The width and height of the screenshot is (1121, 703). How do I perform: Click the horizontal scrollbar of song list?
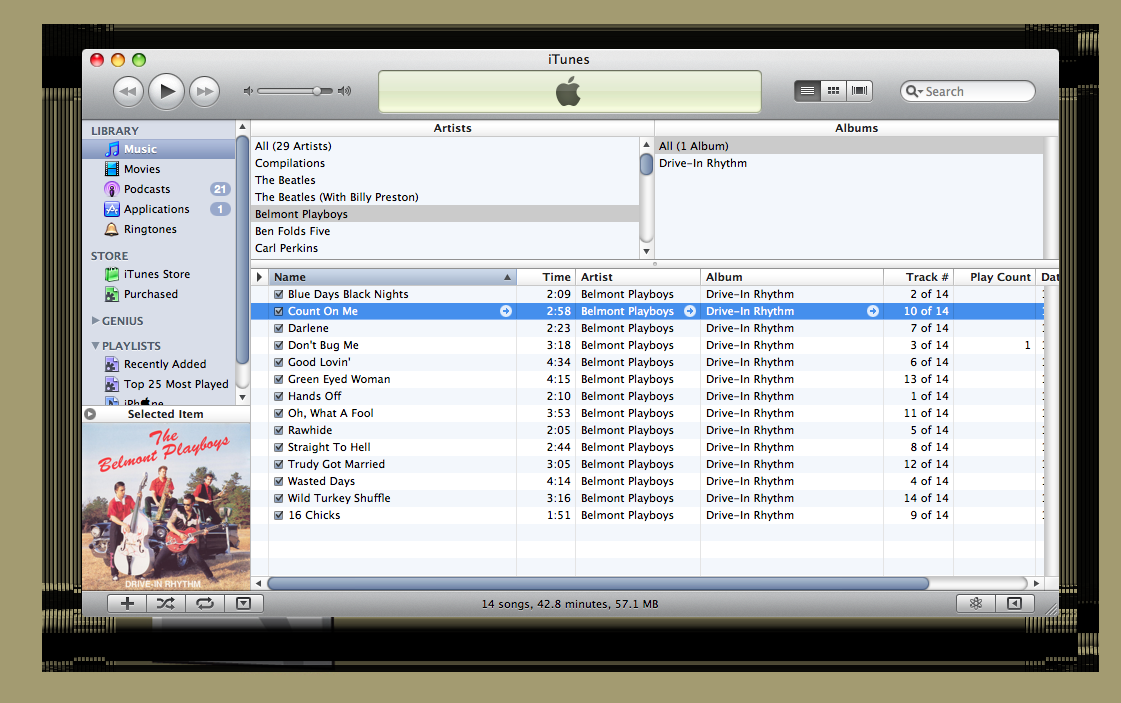point(598,584)
